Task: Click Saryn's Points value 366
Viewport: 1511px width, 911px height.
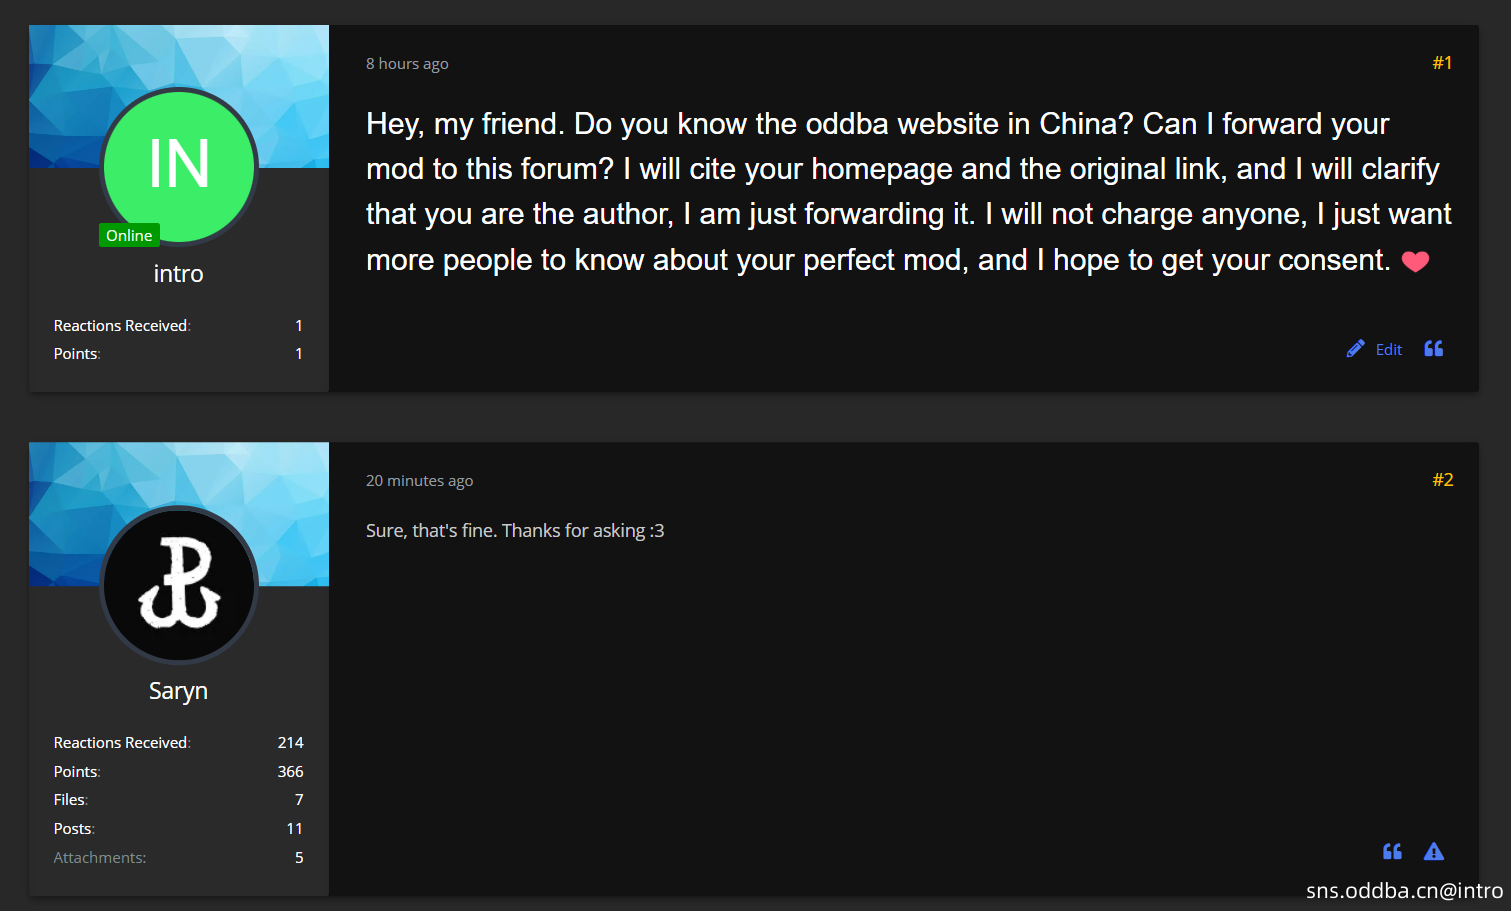Action: tap(290, 772)
